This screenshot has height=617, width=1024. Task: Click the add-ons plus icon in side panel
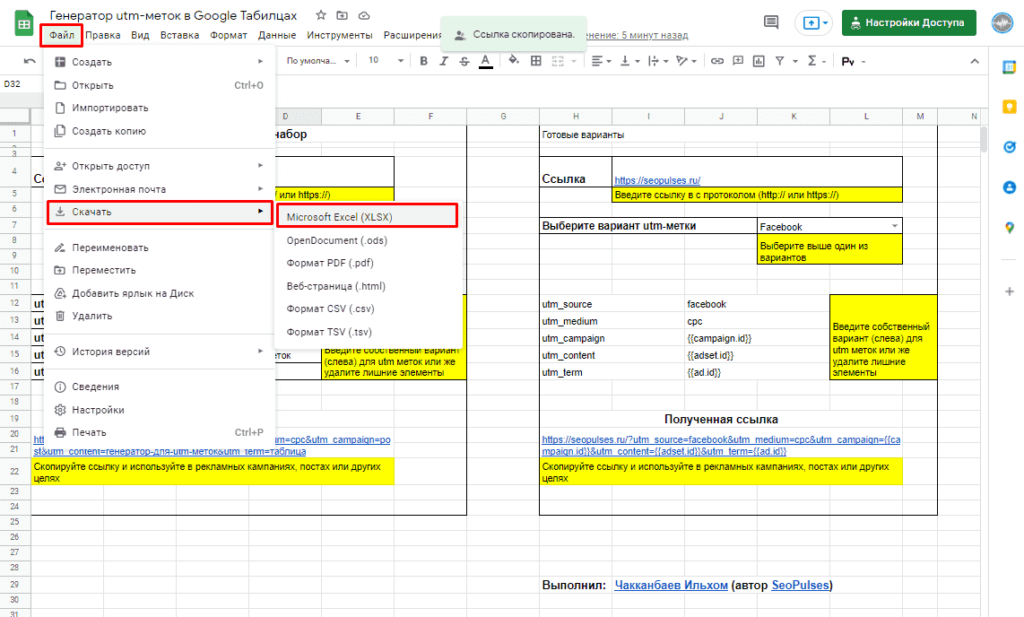click(1009, 291)
